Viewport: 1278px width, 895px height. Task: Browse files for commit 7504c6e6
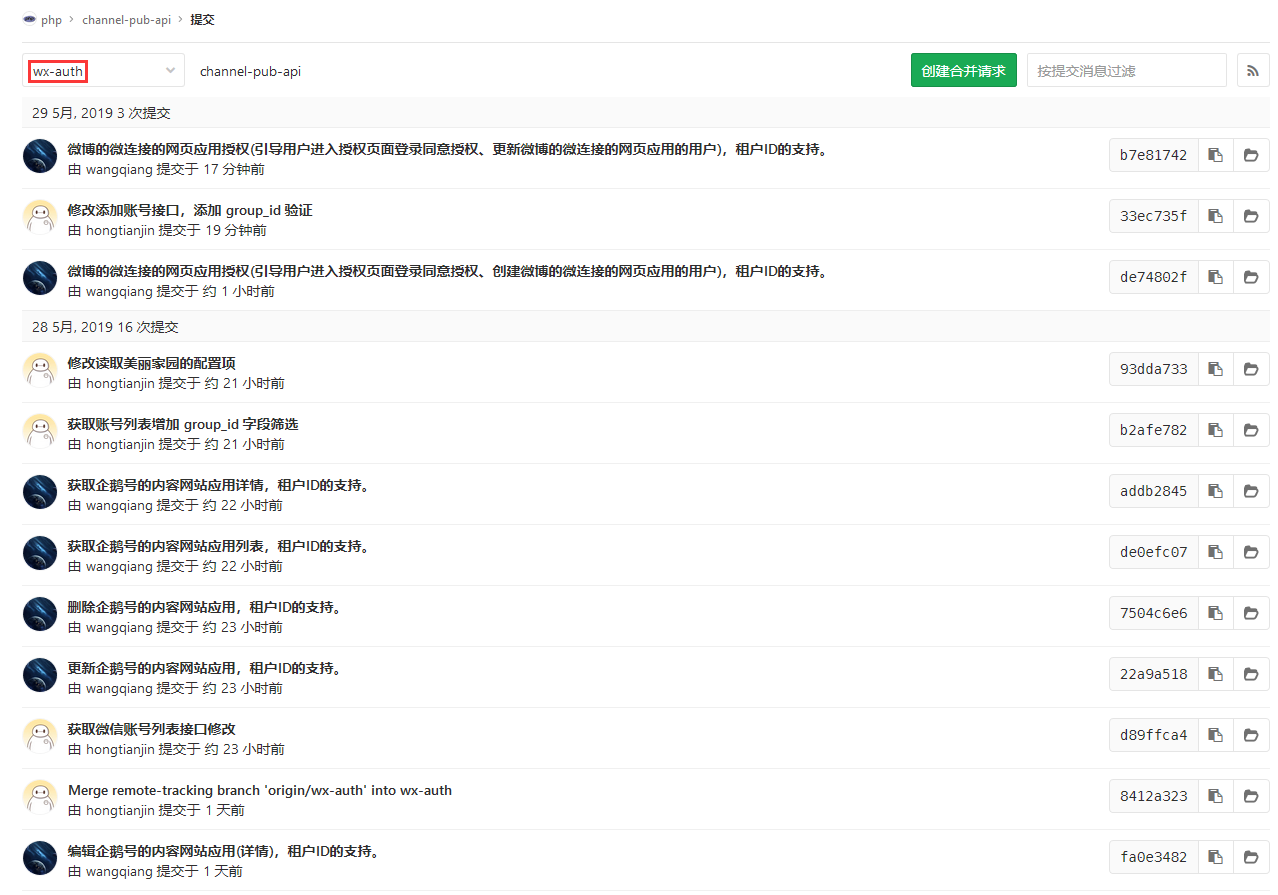(x=1251, y=613)
